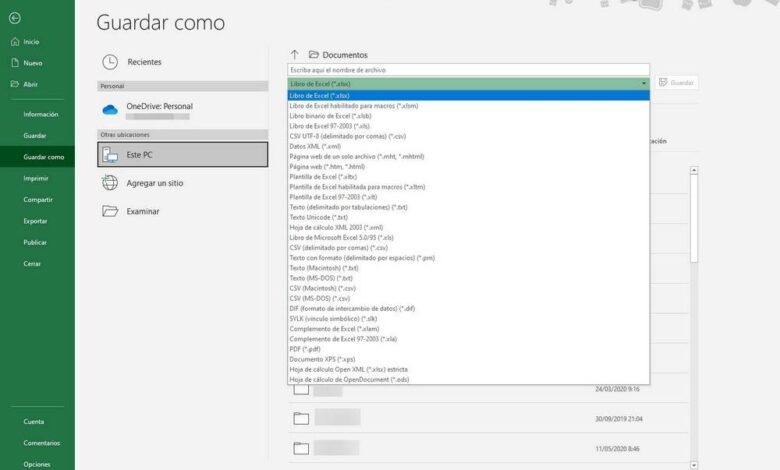Image resolution: width=780 pixels, height=470 pixels.
Task: Select Plantilla de Excel 97-2003 (*.xlt)
Action: tap(469, 197)
